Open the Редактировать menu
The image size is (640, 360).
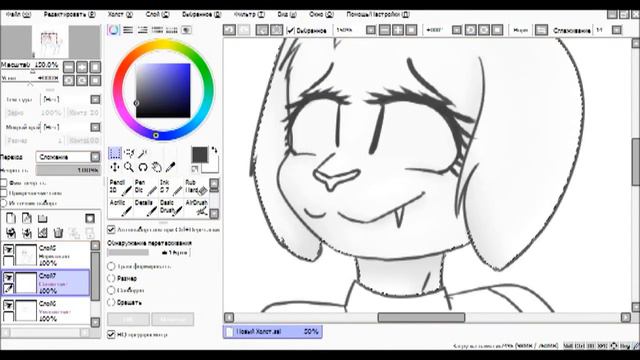point(69,14)
